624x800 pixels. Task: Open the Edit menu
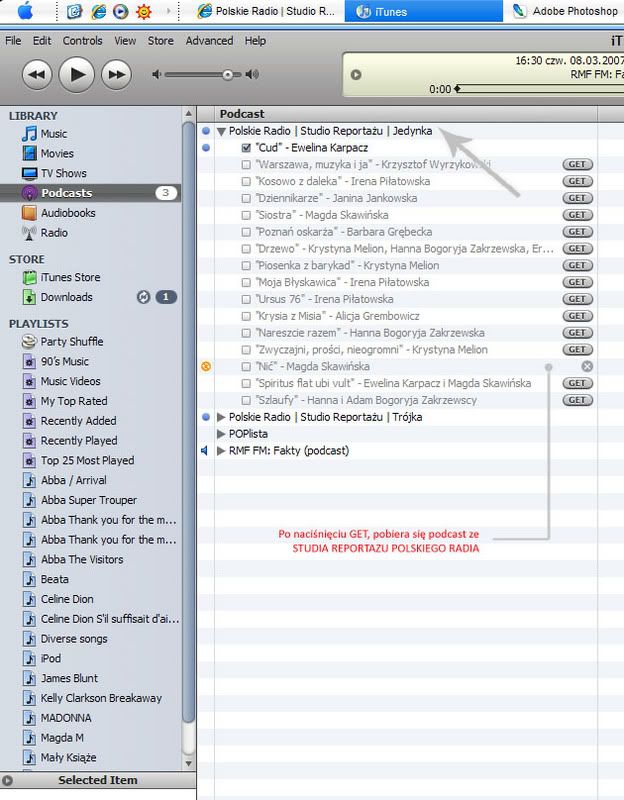[x=42, y=41]
